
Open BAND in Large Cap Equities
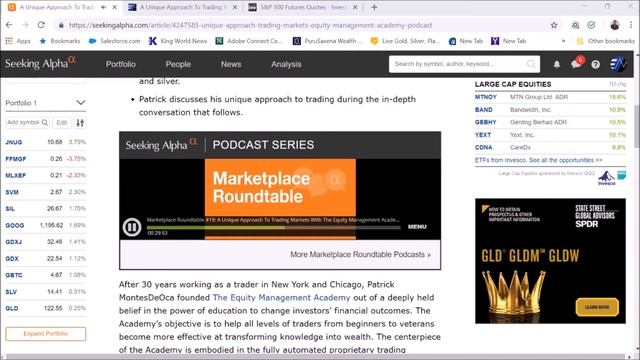click(x=484, y=109)
